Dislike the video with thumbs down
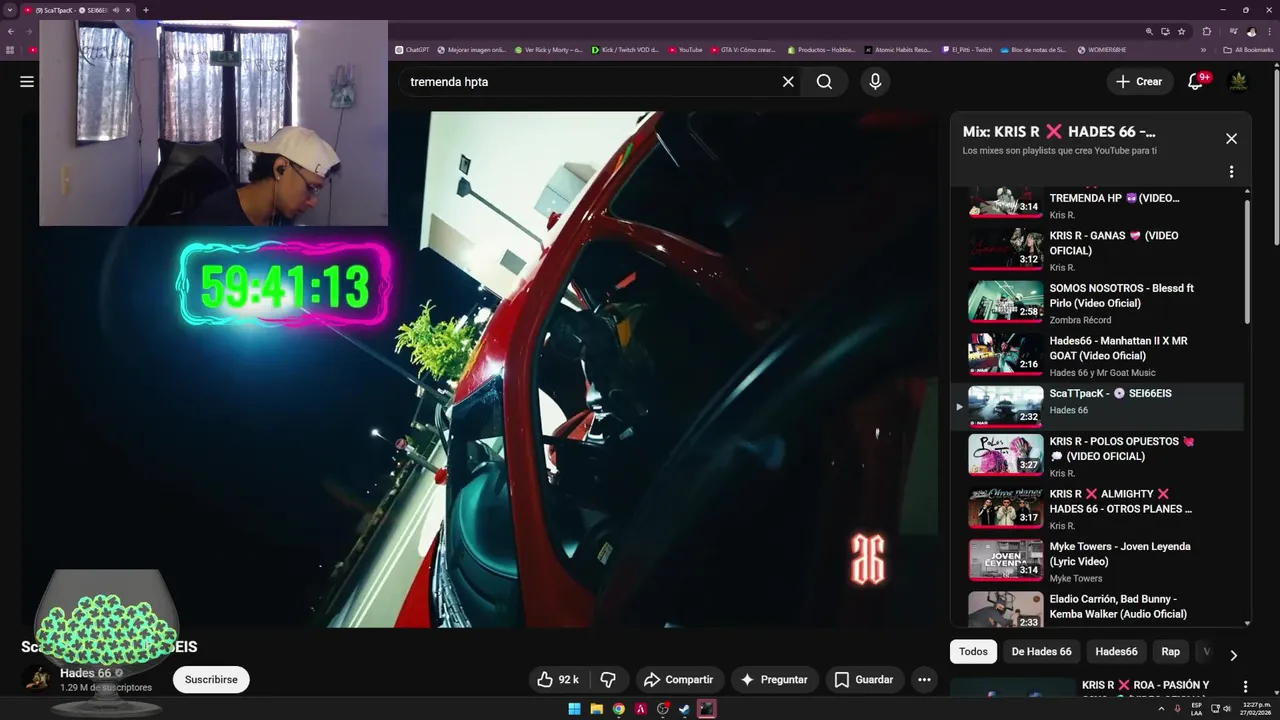1280x720 pixels. (x=608, y=680)
